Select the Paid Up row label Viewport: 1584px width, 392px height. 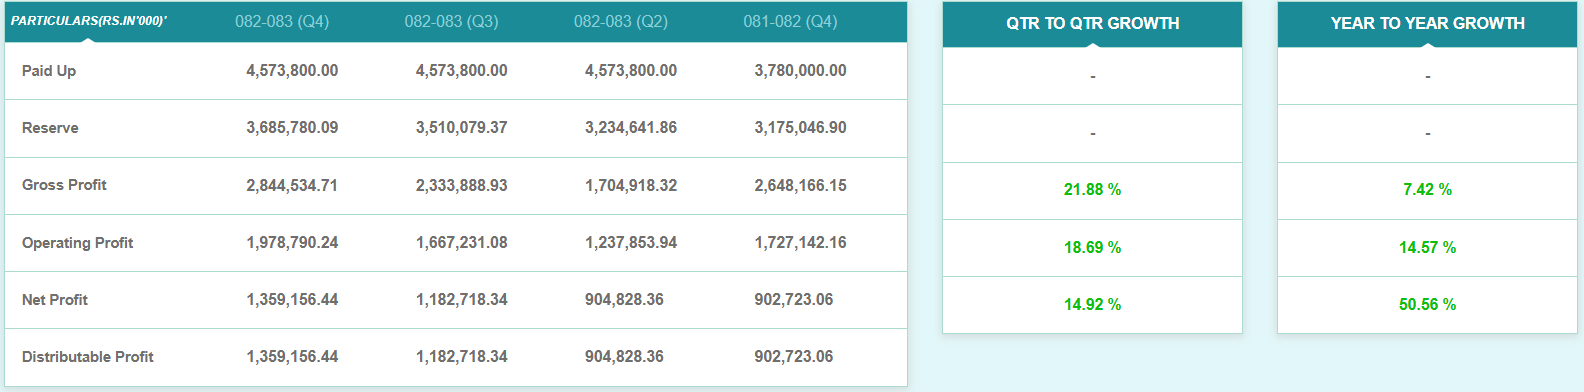coord(49,70)
